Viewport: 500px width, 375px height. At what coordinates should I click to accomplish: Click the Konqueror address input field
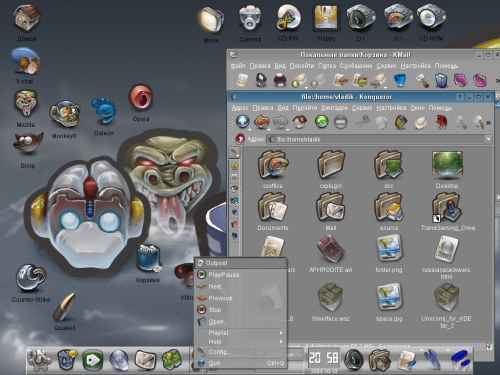[376, 139]
